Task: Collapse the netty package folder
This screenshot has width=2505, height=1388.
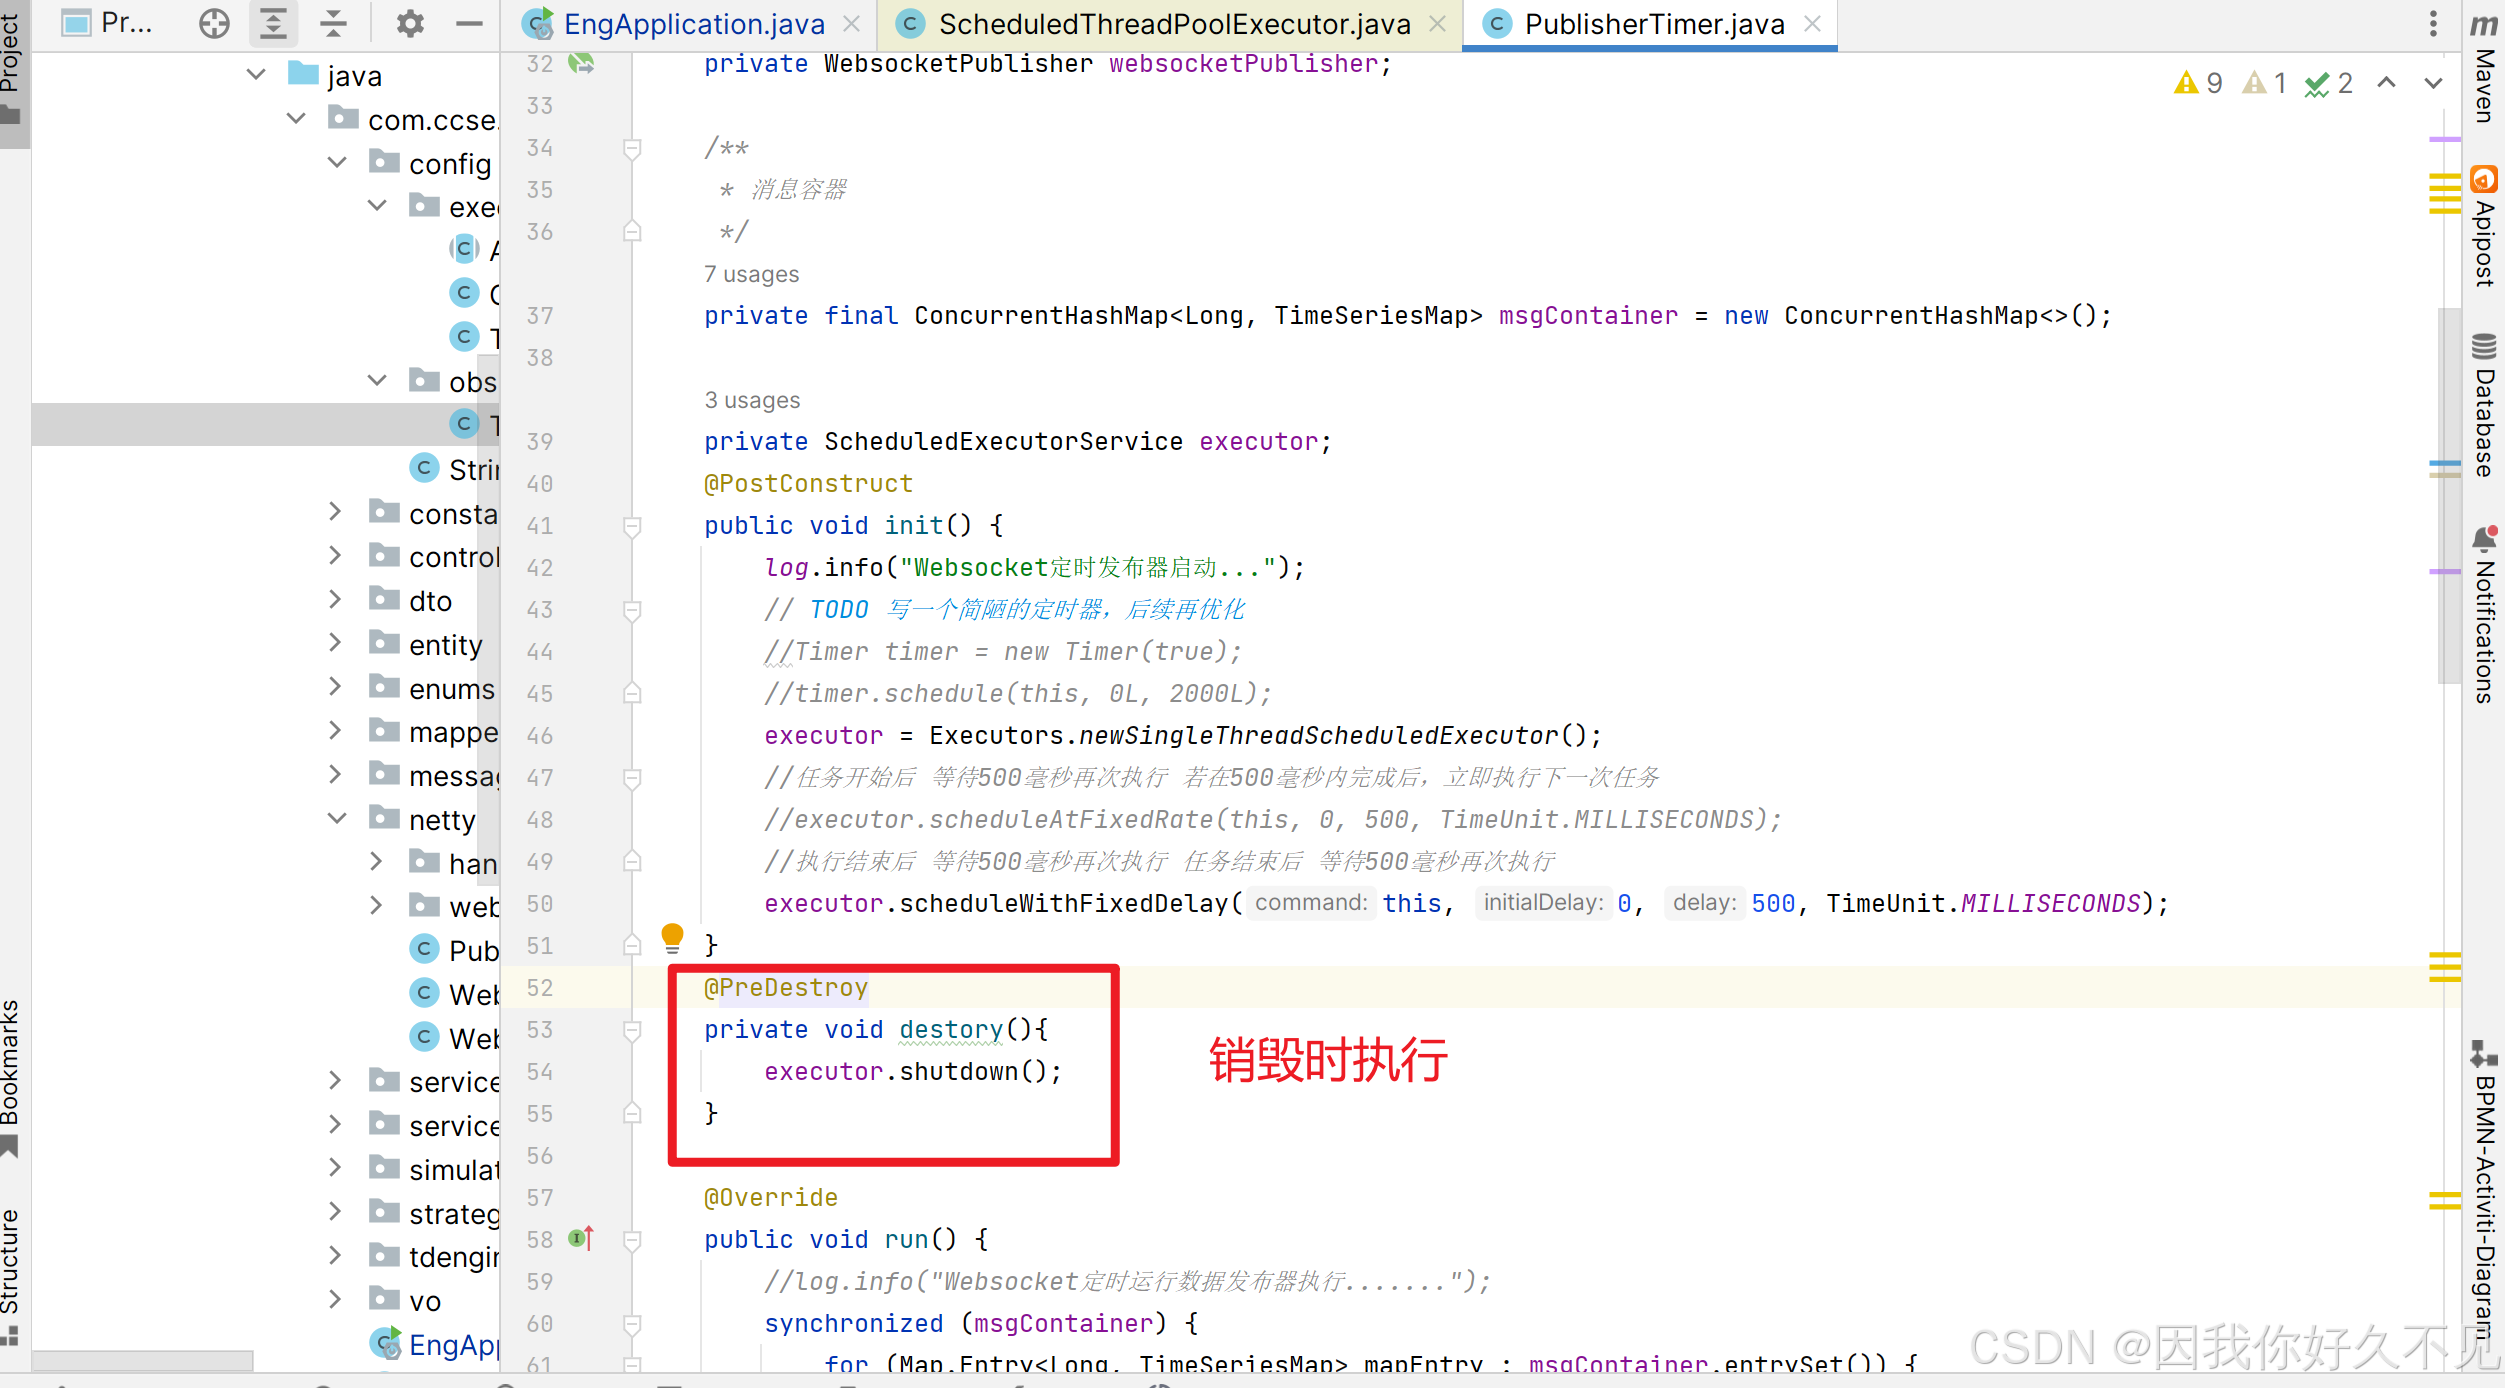Action: pos(337,819)
